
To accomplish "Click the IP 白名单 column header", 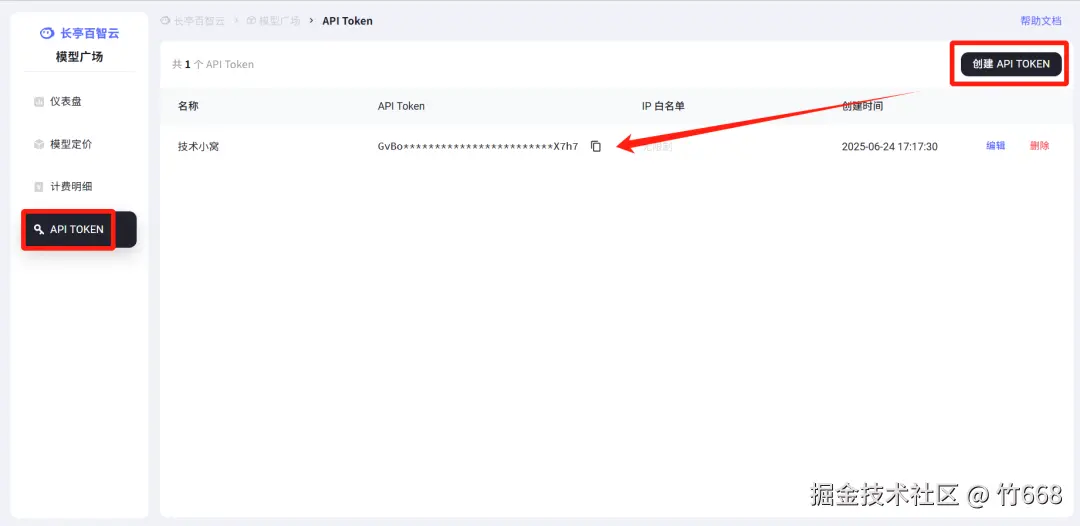I will coord(663,106).
